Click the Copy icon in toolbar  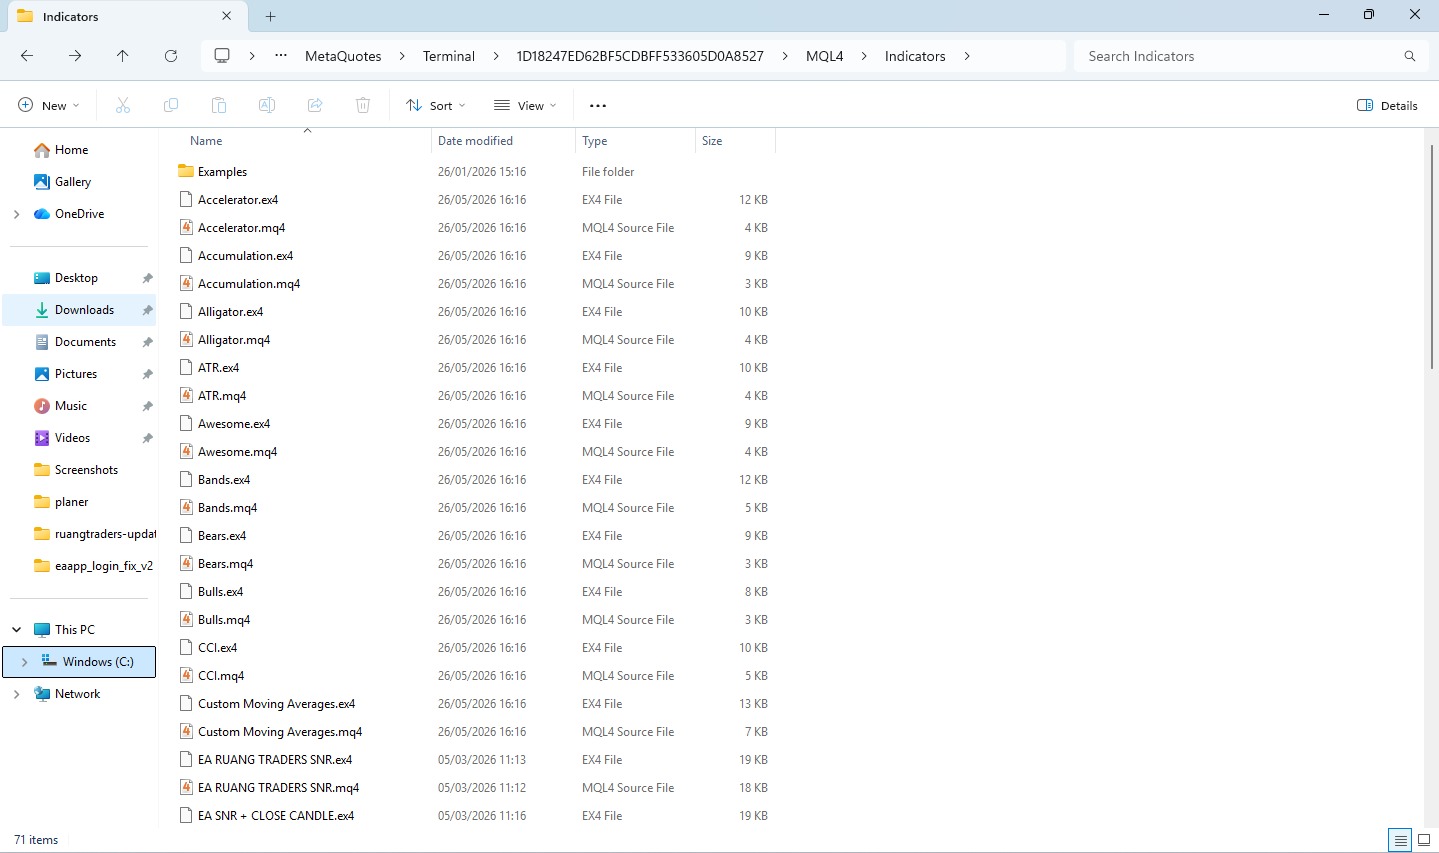(171, 105)
